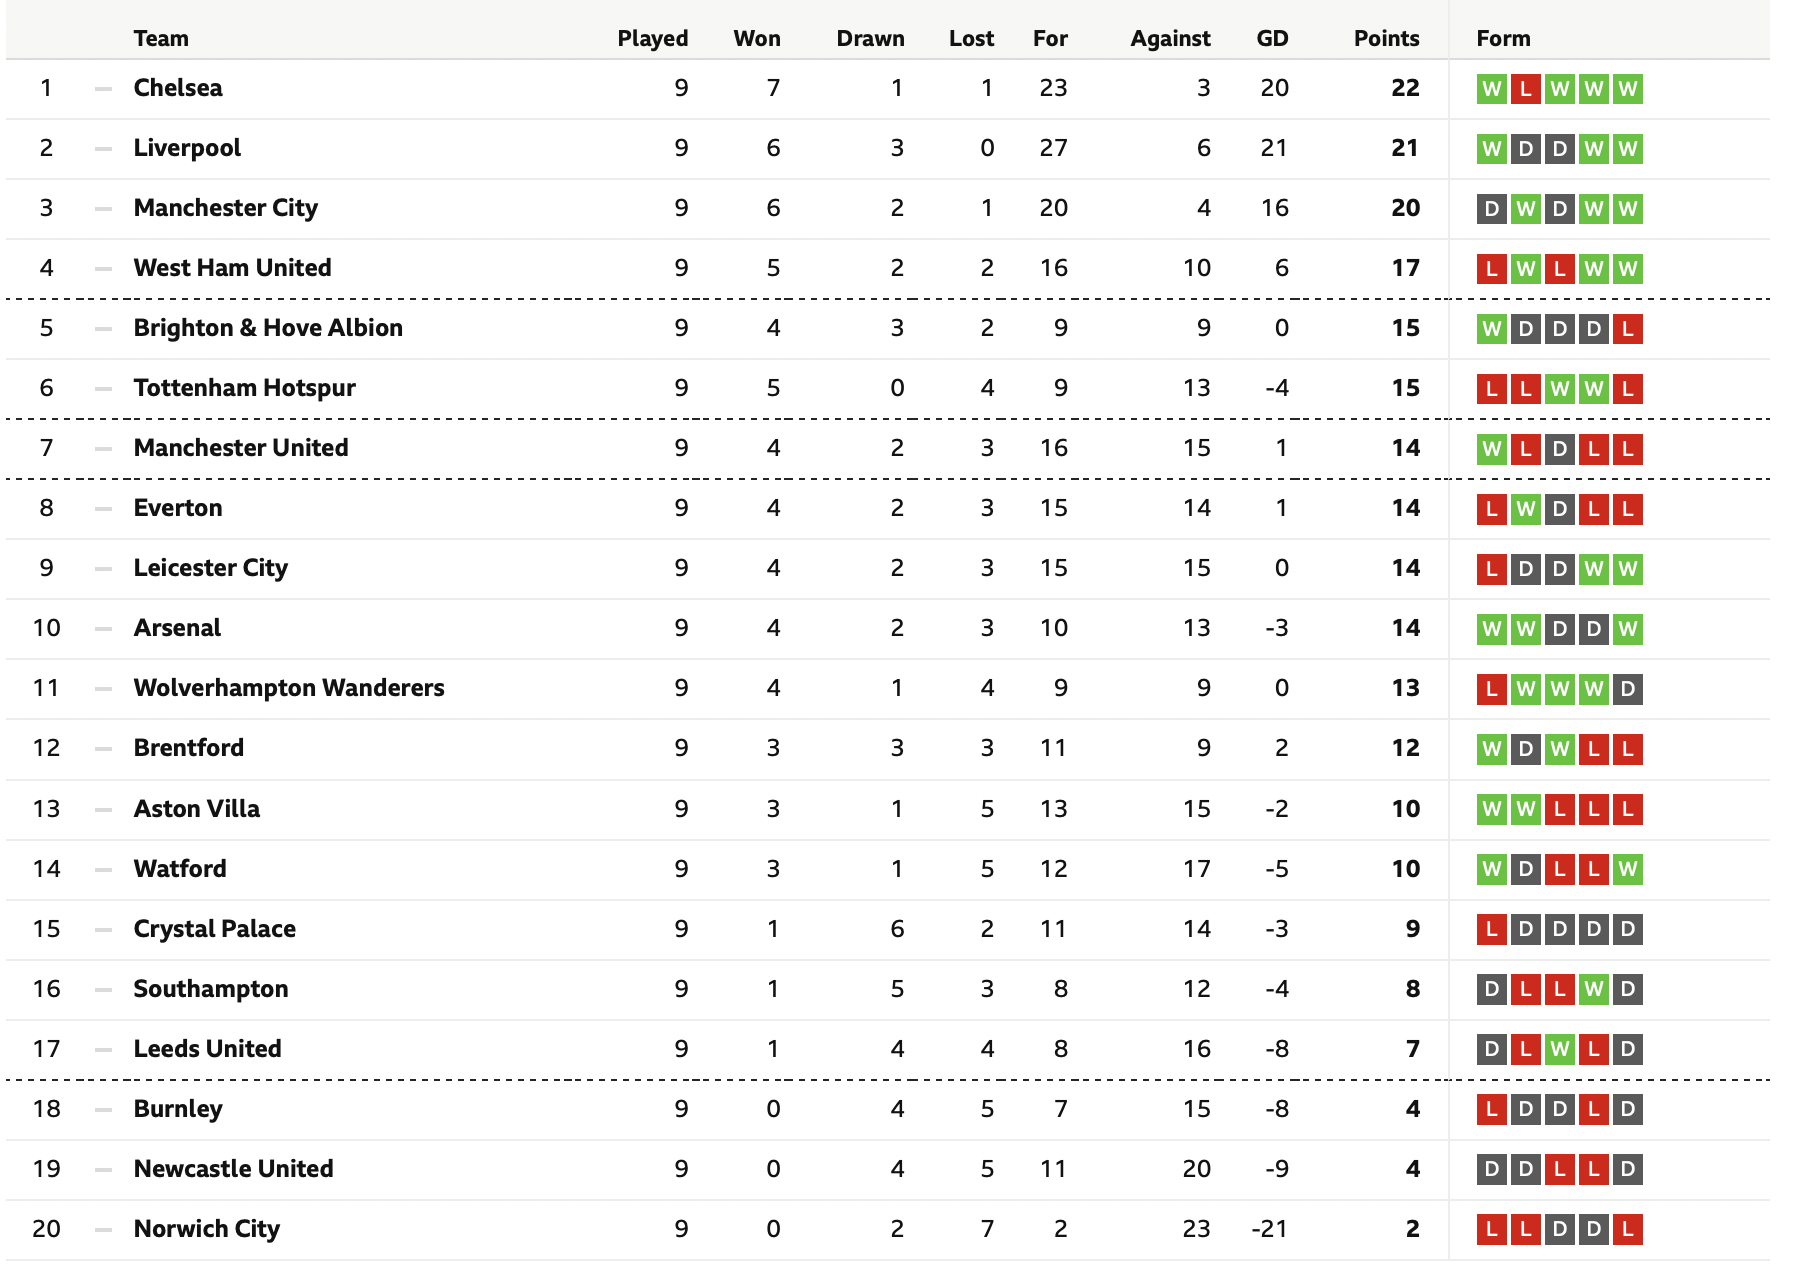
Task: Click Southampton's green W form badge
Action: [x=1593, y=989]
